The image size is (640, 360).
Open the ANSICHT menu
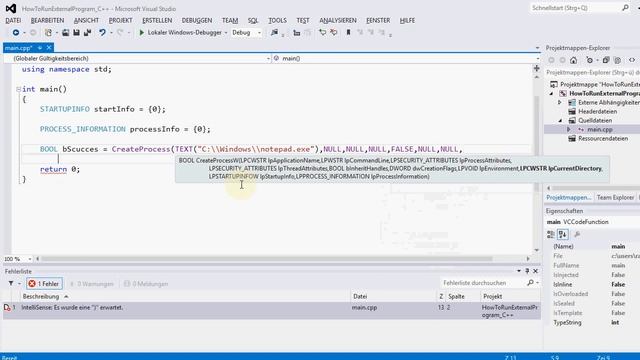[86, 20]
